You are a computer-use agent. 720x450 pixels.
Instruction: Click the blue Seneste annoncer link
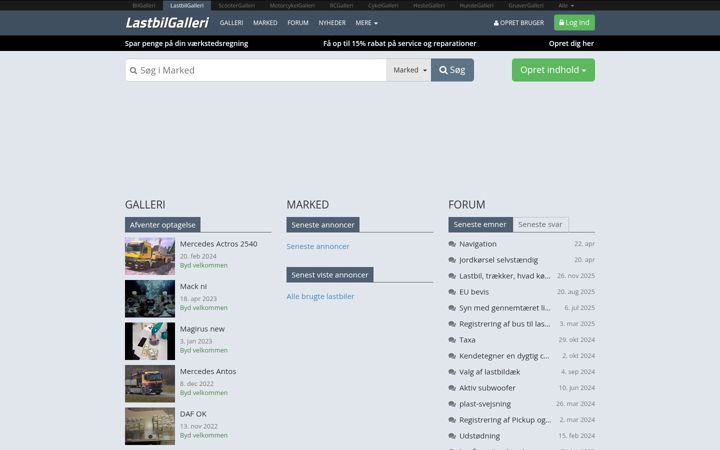318,247
